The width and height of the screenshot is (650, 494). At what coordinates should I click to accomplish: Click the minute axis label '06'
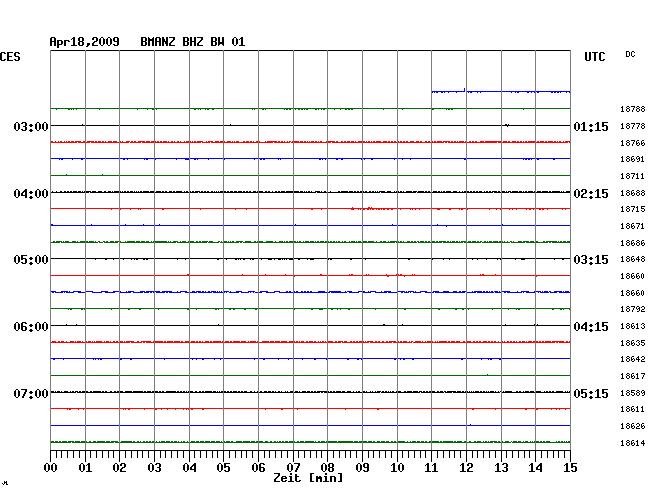click(258, 468)
